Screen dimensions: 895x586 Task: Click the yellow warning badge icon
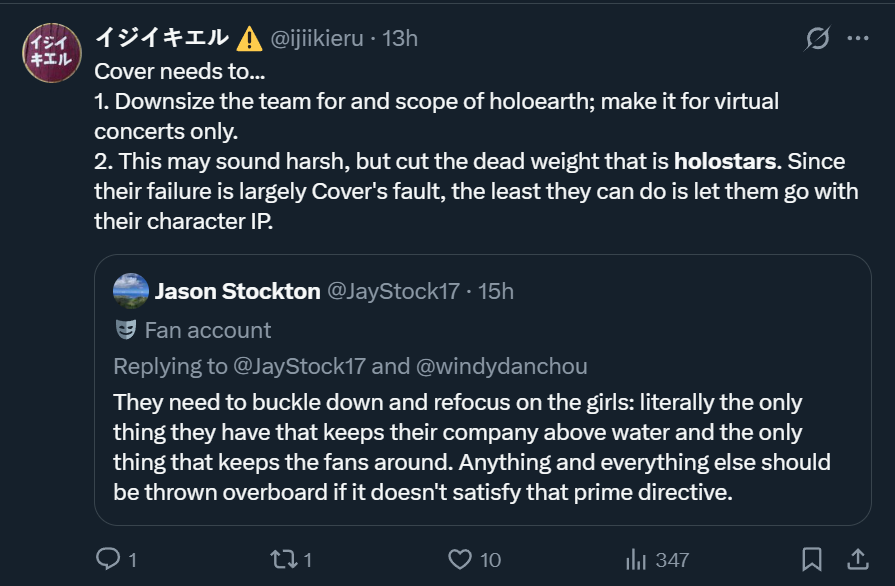pyautogui.click(x=249, y=39)
